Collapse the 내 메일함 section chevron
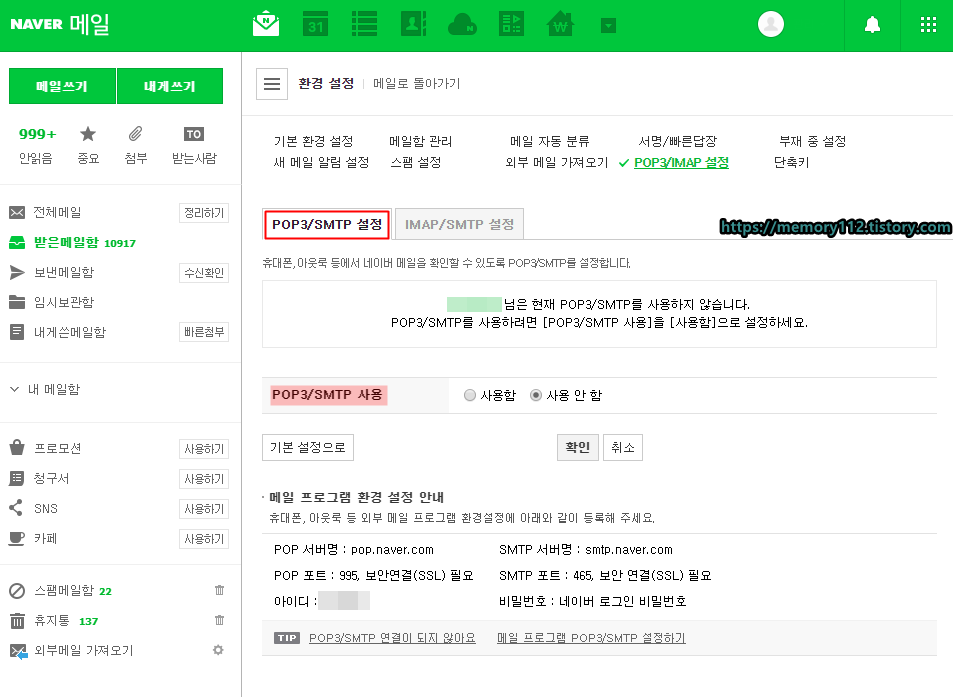This screenshot has height=697, width=953. pos(15,389)
